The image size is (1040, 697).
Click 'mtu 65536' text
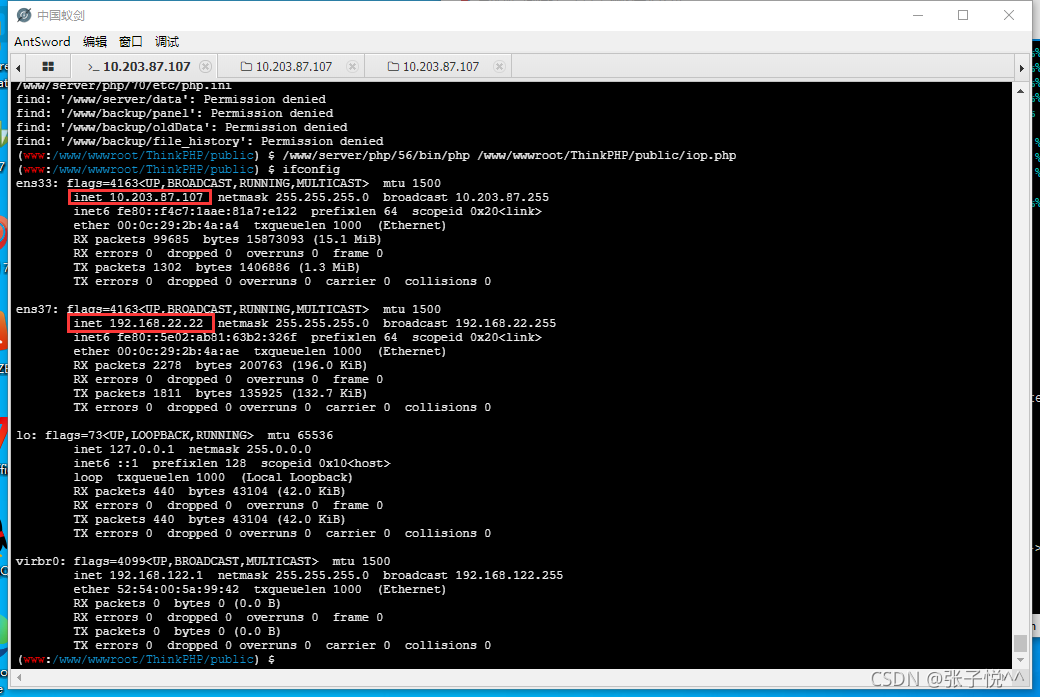300,435
